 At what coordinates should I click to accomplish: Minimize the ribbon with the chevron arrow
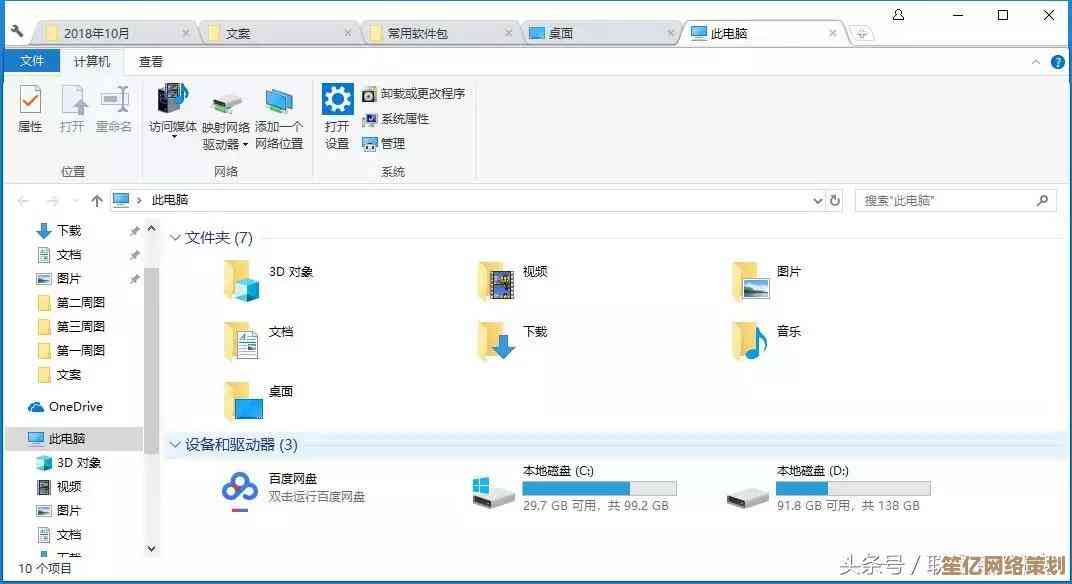tap(1037, 62)
